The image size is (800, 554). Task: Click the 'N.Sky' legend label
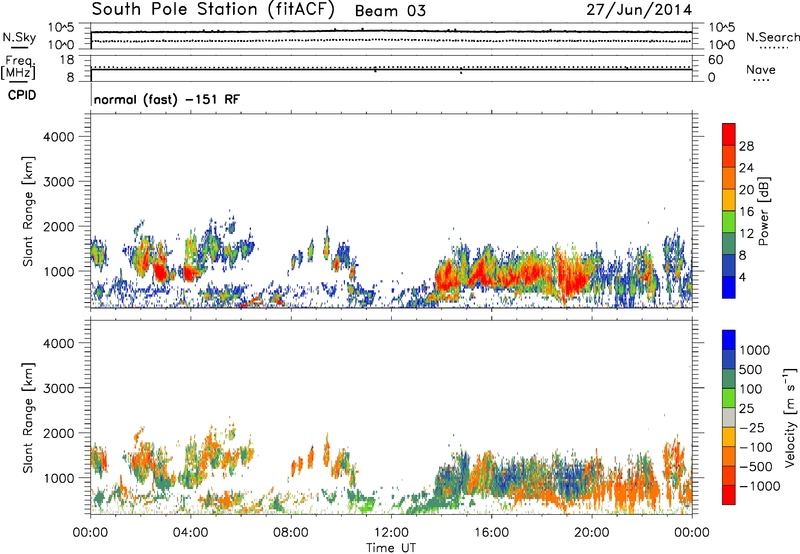[x=19, y=37]
